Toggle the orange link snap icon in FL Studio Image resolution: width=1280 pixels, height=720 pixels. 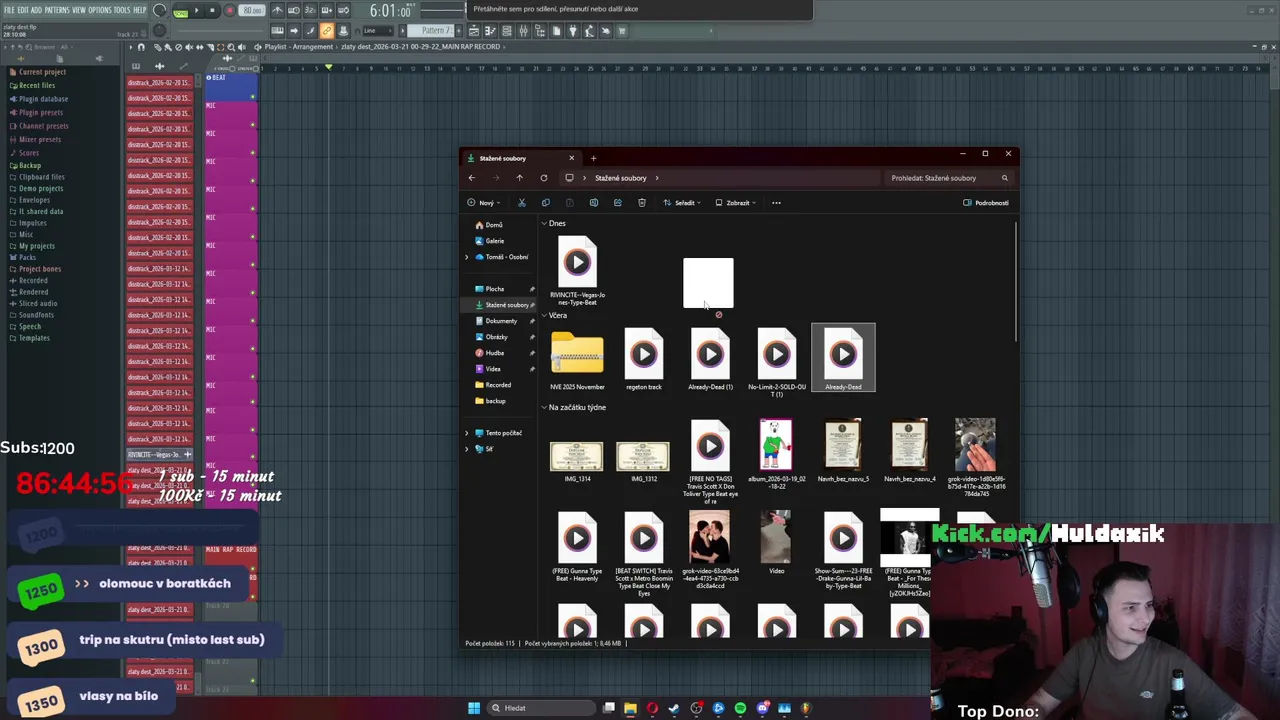[x=326, y=31]
